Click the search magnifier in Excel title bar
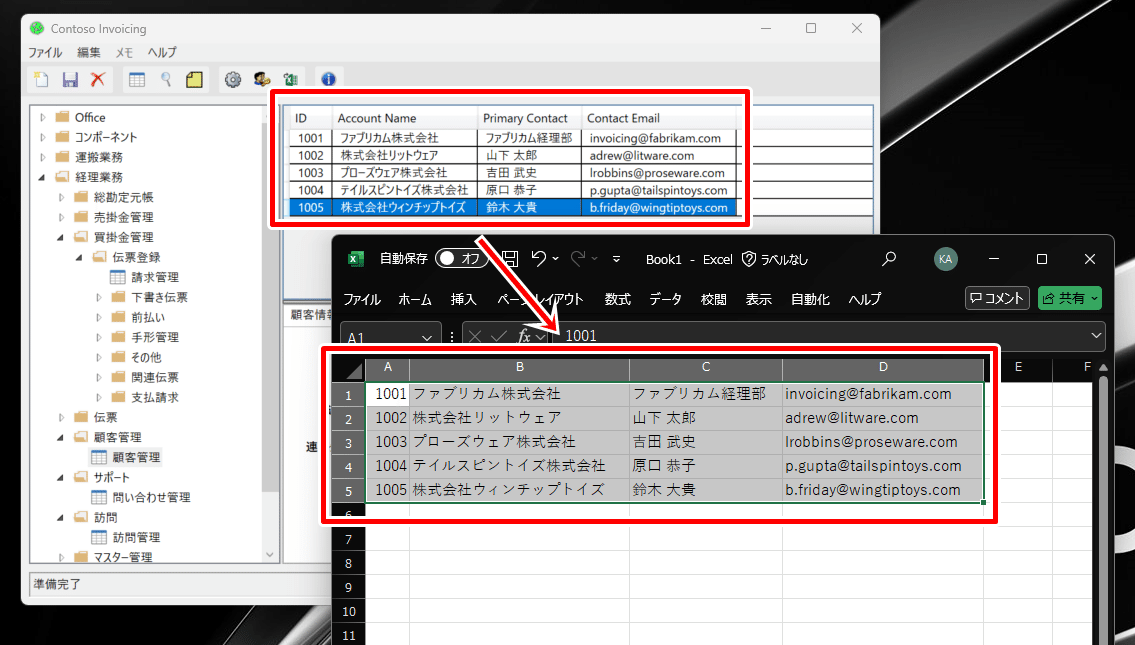This screenshot has height=645, width=1135. [x=889, y=258]
